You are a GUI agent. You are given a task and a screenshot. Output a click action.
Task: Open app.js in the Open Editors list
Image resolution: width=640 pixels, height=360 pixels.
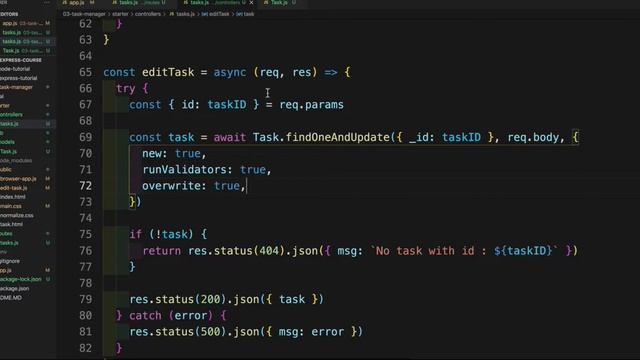pyautogui.click(x=25, y=23)
